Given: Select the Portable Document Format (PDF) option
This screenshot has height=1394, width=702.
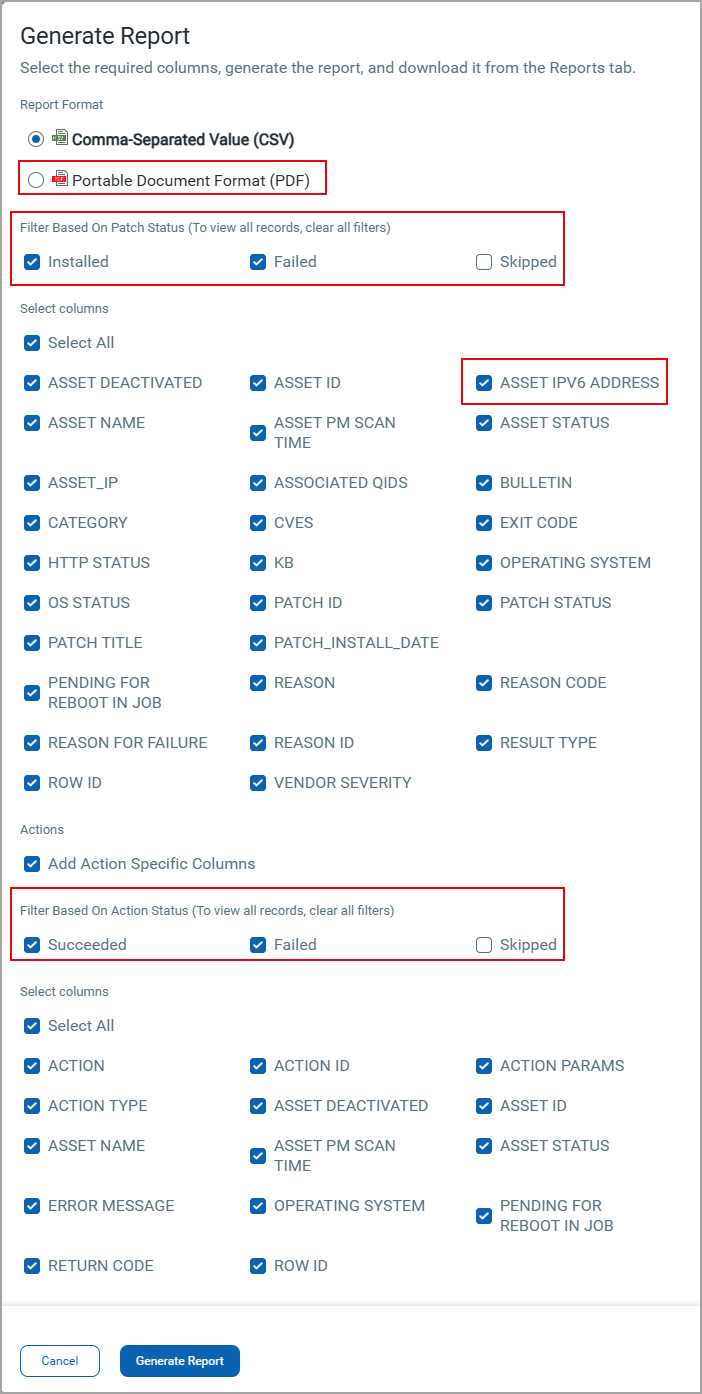Looking at the screenshot, I should point(36,178).
